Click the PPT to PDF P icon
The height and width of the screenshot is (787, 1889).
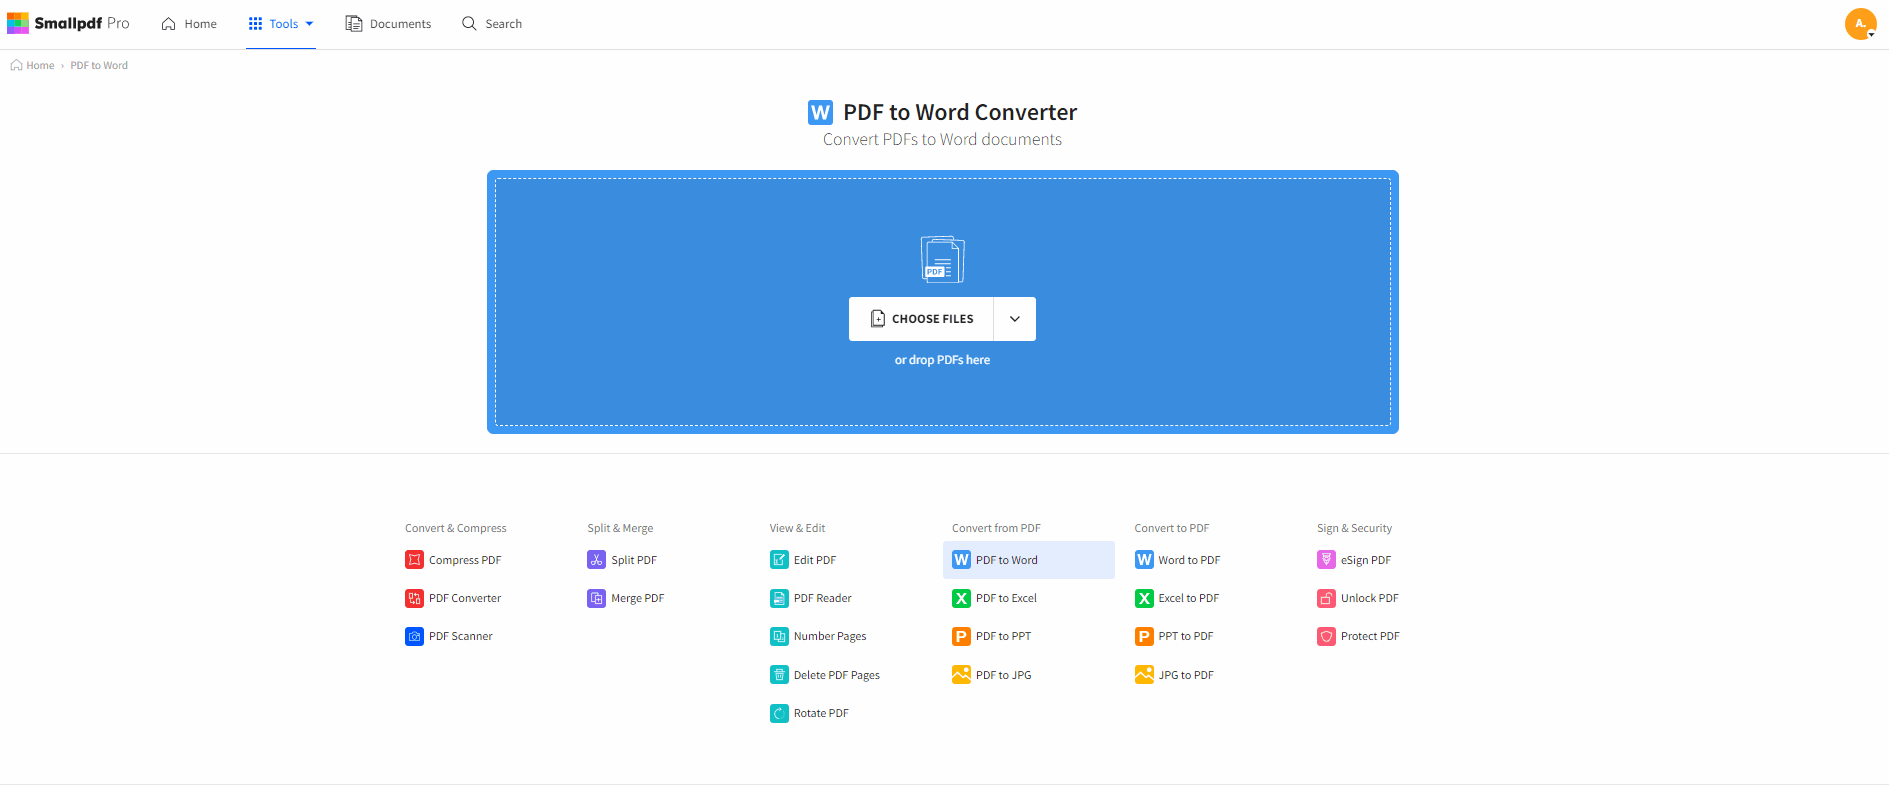(1144, 636)
